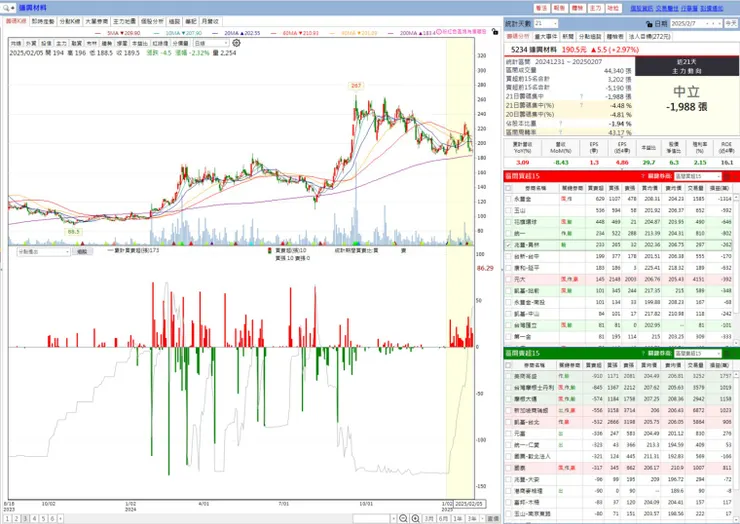Click the 買均價 column header in buy table
Screen dimensions: 740x524
coord(650,188)
